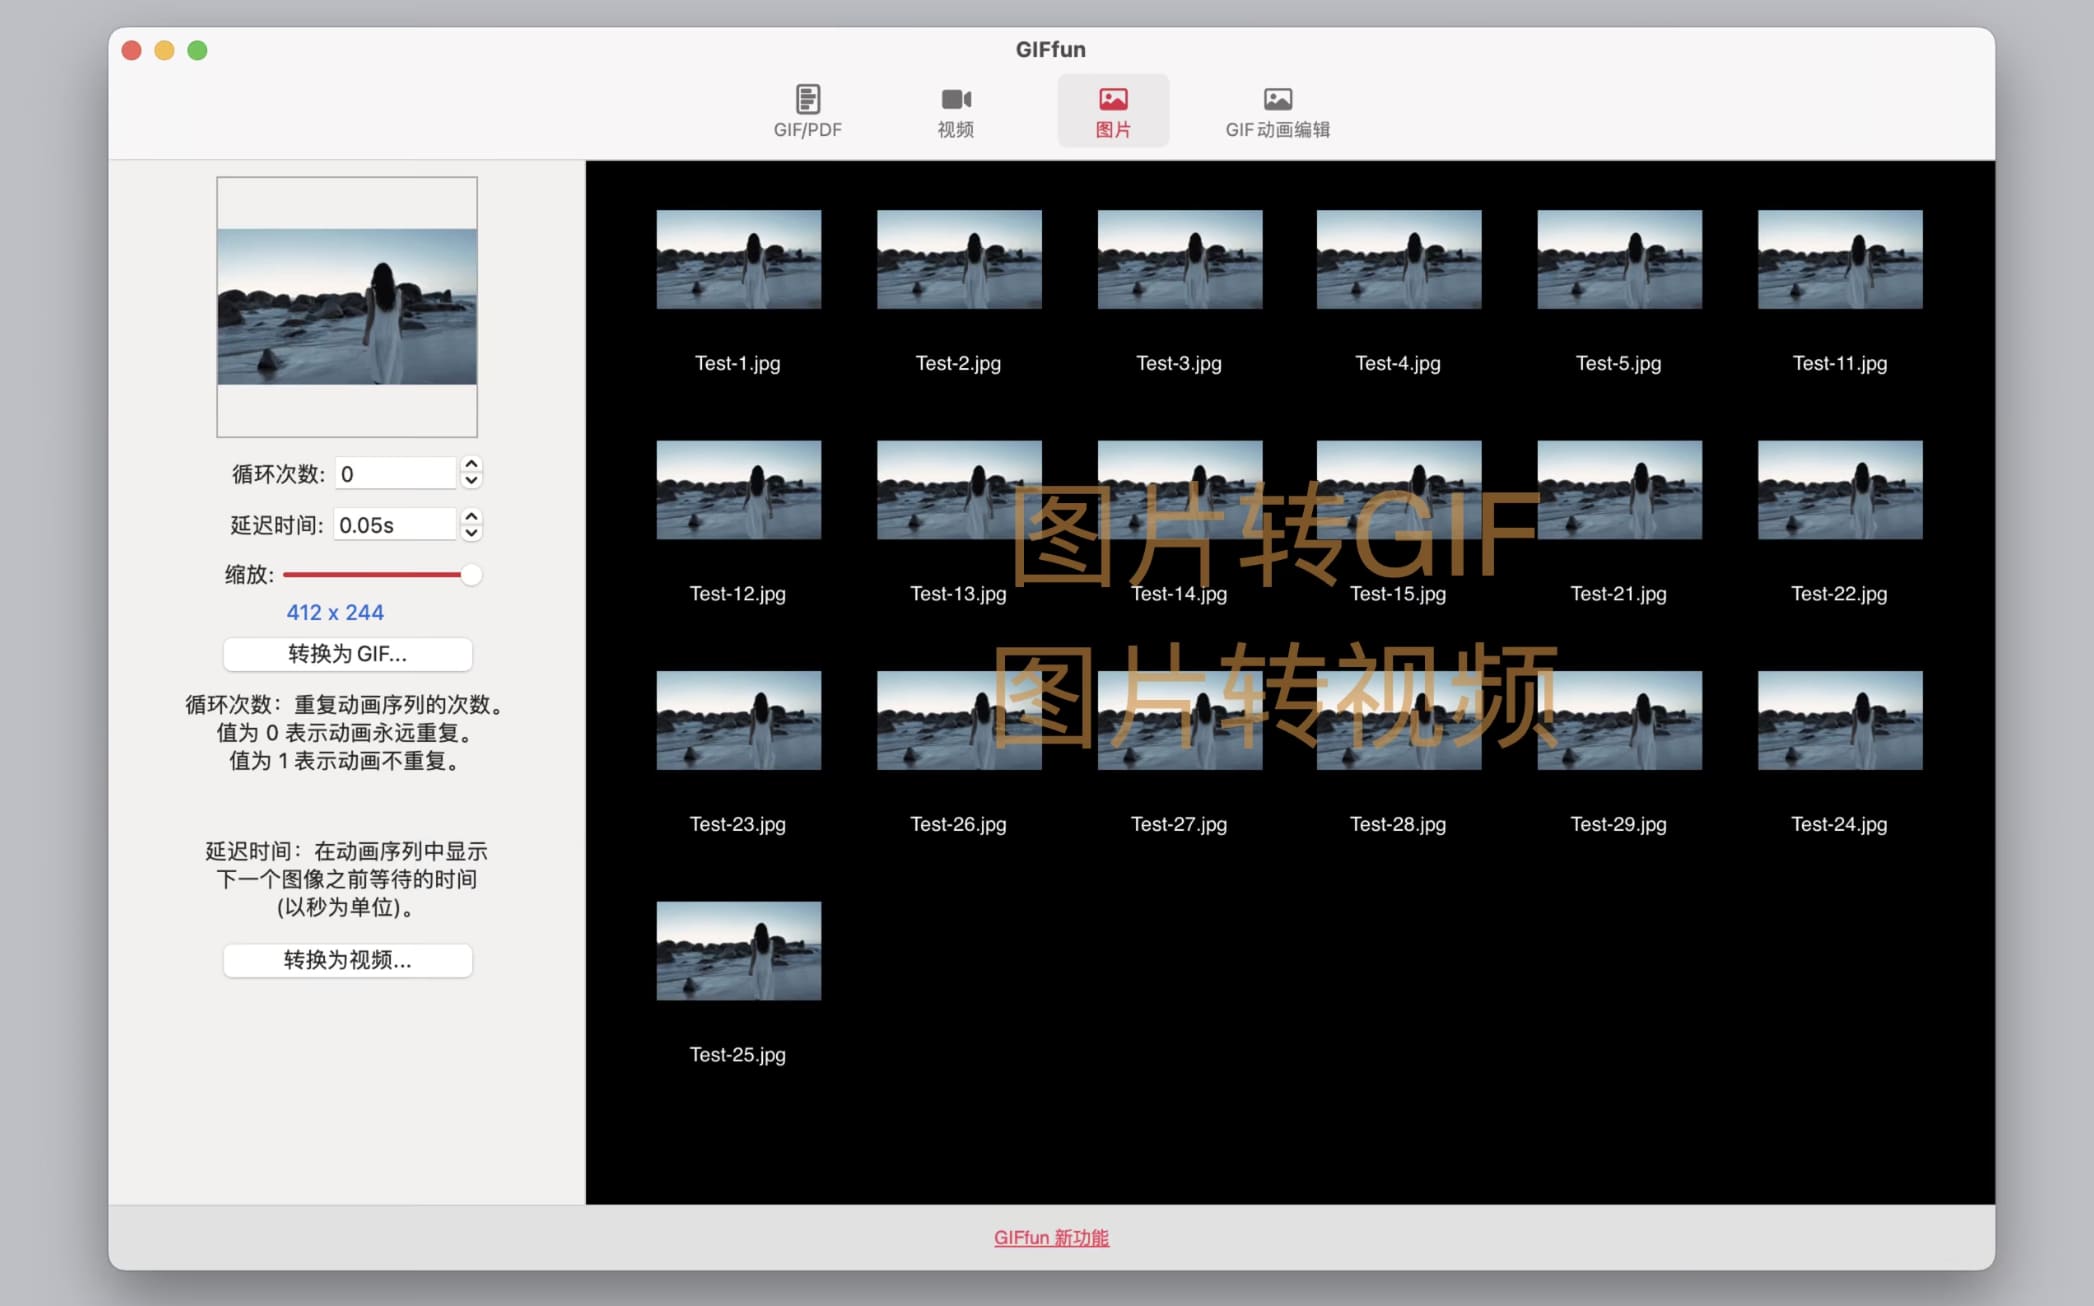Click the 循环次数 input field

(395, 474)
